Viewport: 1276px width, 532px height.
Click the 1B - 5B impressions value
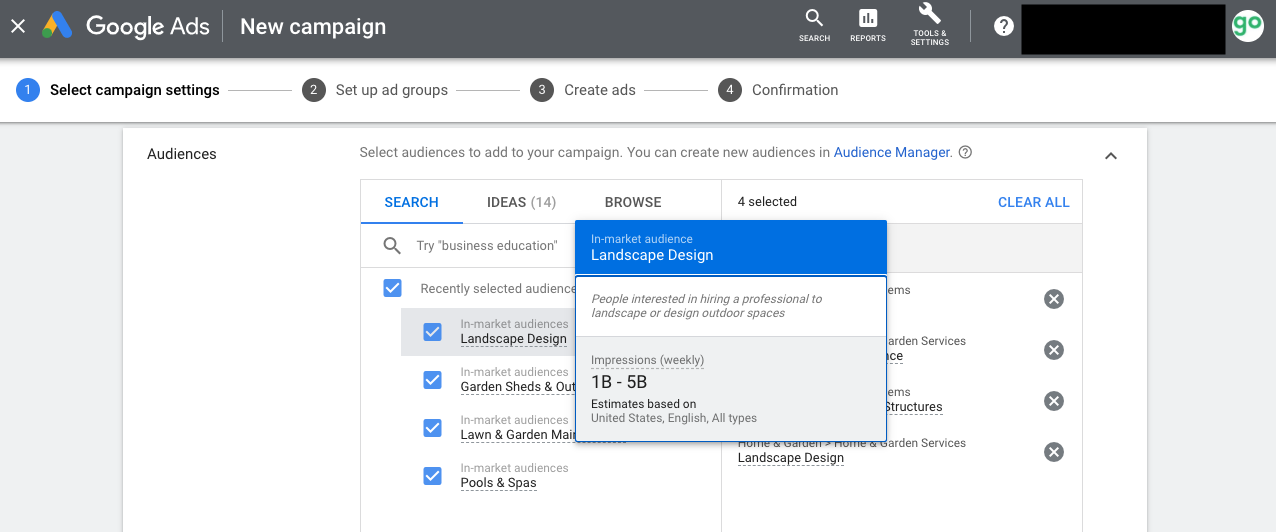click(619, 382)
